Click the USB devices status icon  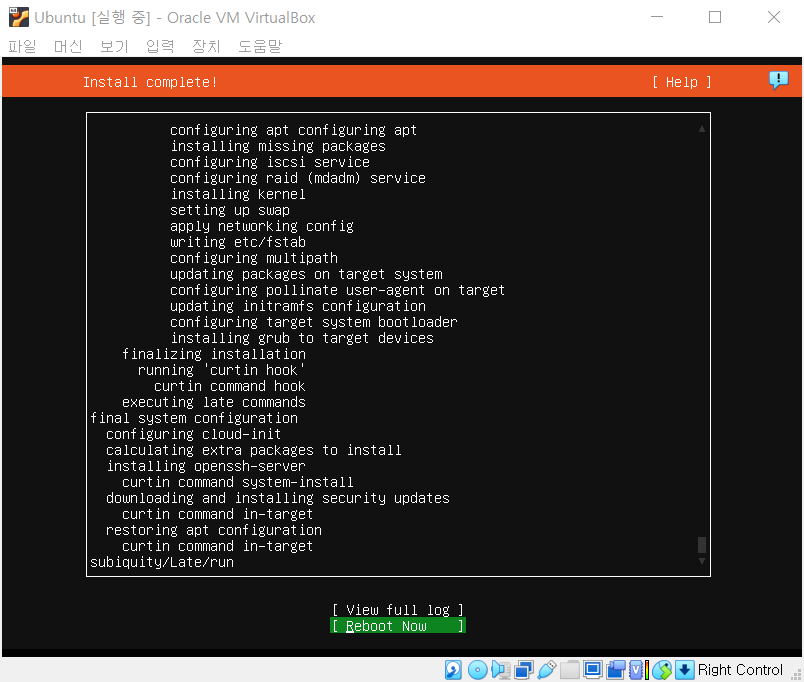pos(547,670)
